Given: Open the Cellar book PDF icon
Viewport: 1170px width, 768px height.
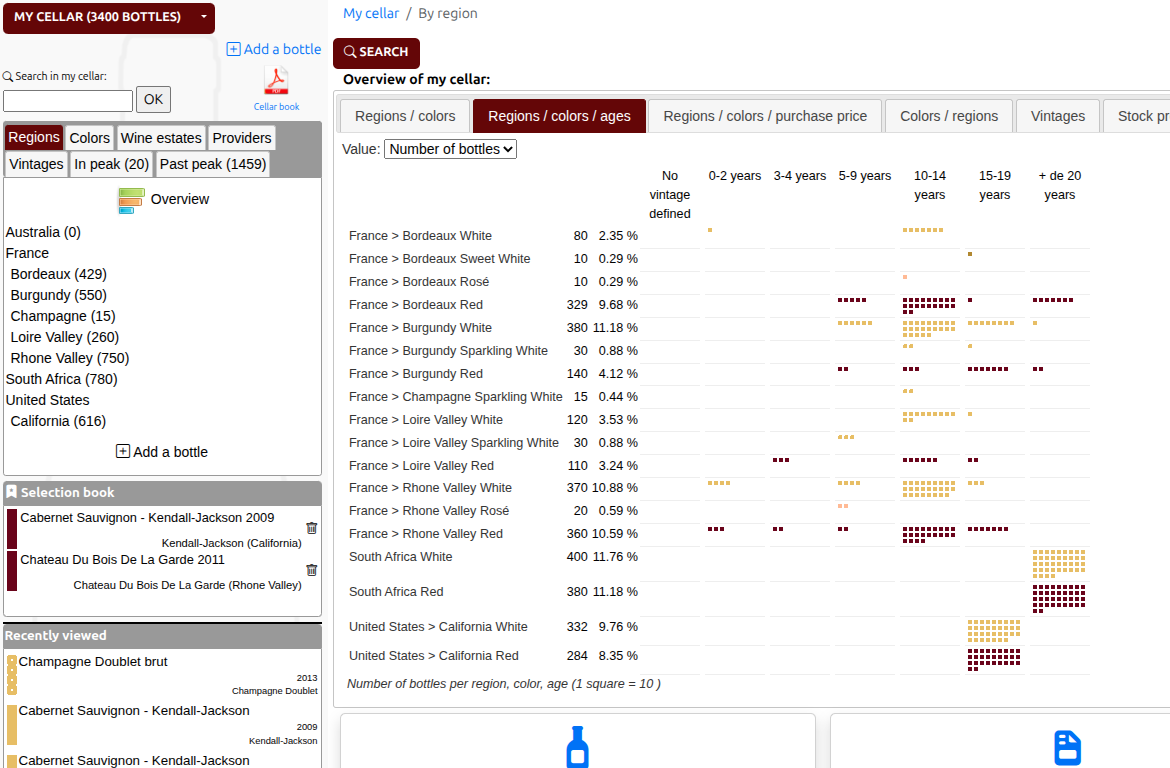Looking at the screenshot, I should point(276,82).
